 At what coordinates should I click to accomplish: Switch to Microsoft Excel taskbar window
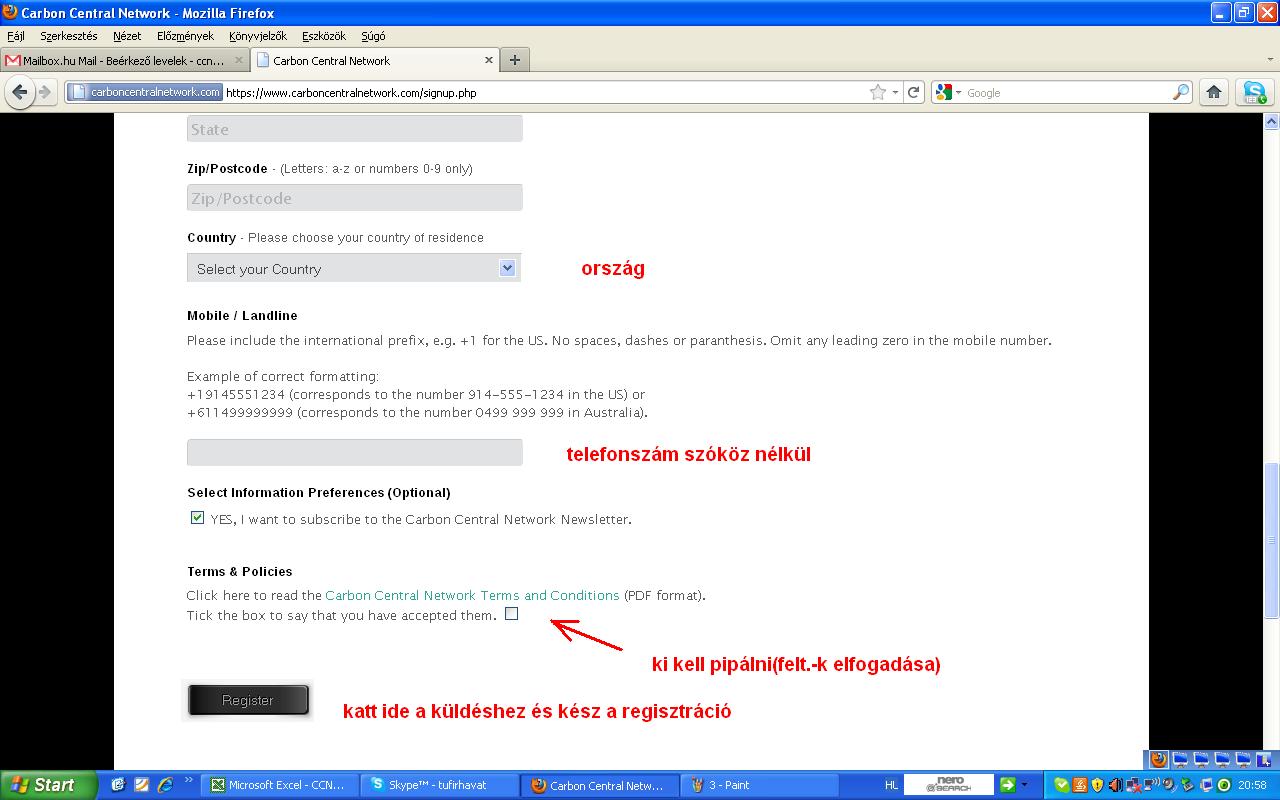(279, 785)
